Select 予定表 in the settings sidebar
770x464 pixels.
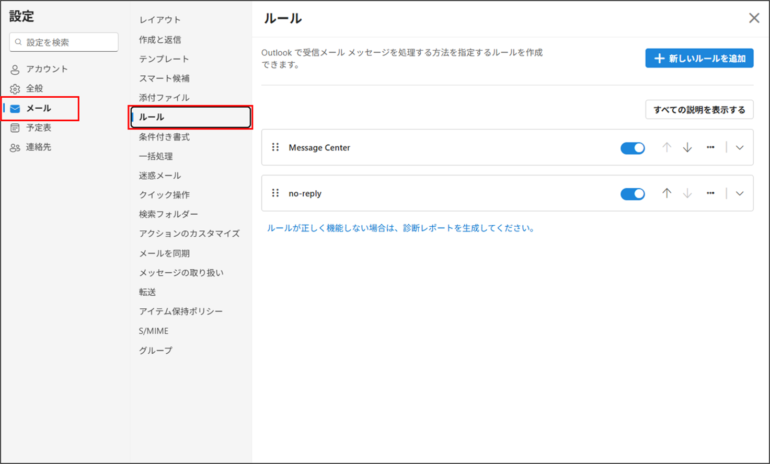(39, 127)
